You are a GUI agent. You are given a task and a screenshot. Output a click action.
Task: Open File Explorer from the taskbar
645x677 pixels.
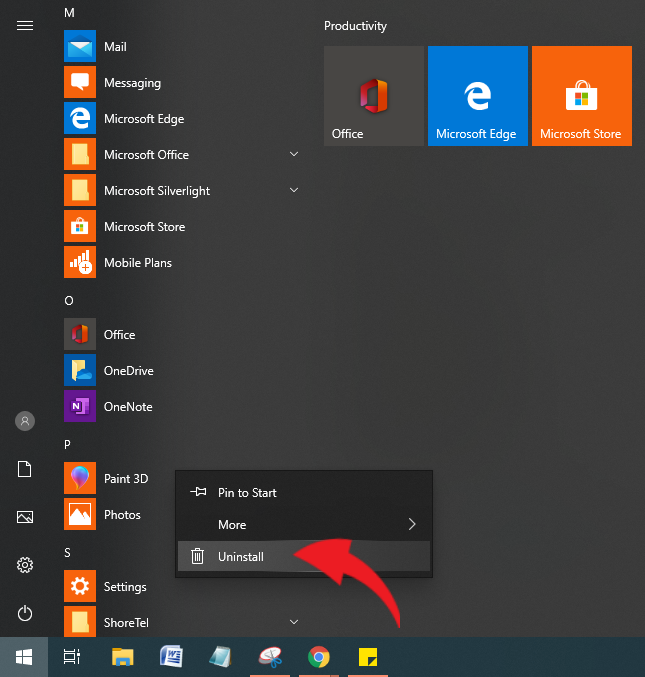click(123, 657)
